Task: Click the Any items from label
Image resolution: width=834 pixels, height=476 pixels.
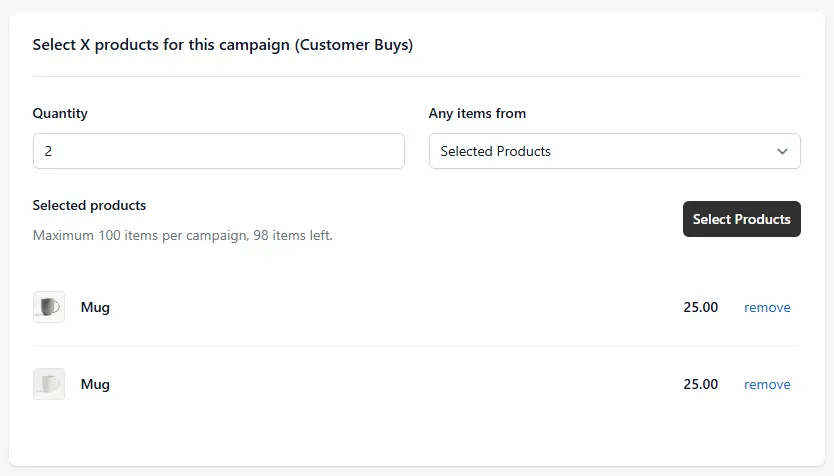Action: 477,113
